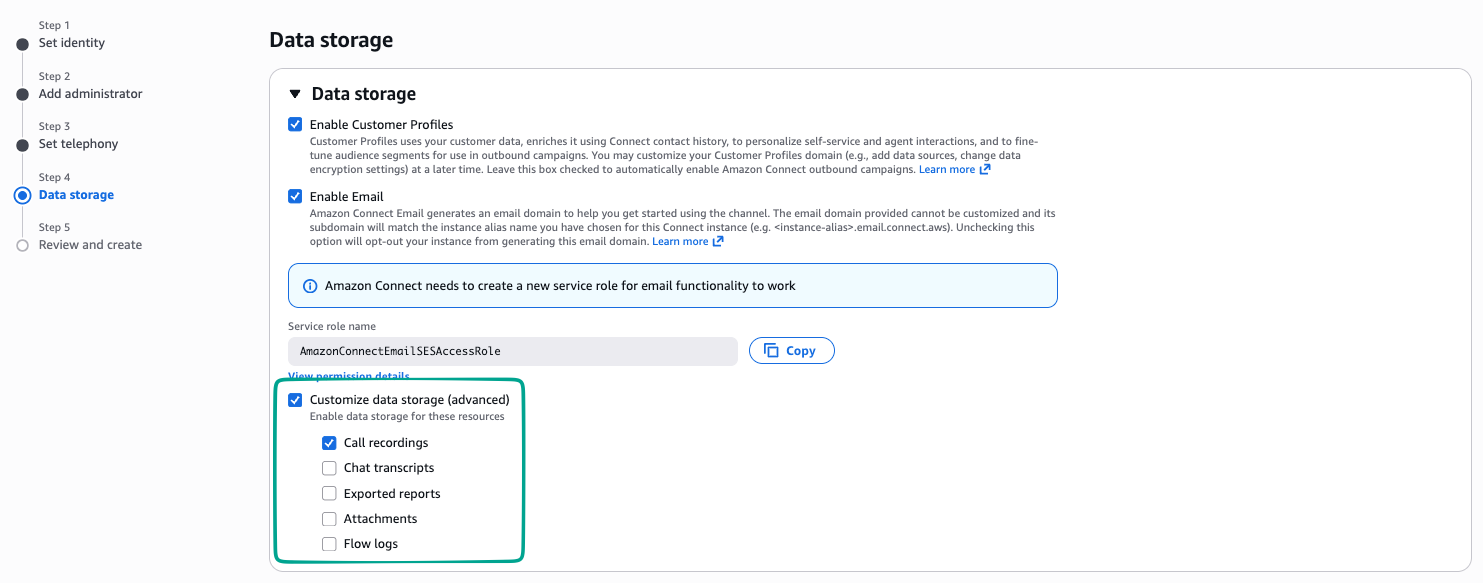
Task: Select Step 4 Data storage
Action: [x=76, y=195]
